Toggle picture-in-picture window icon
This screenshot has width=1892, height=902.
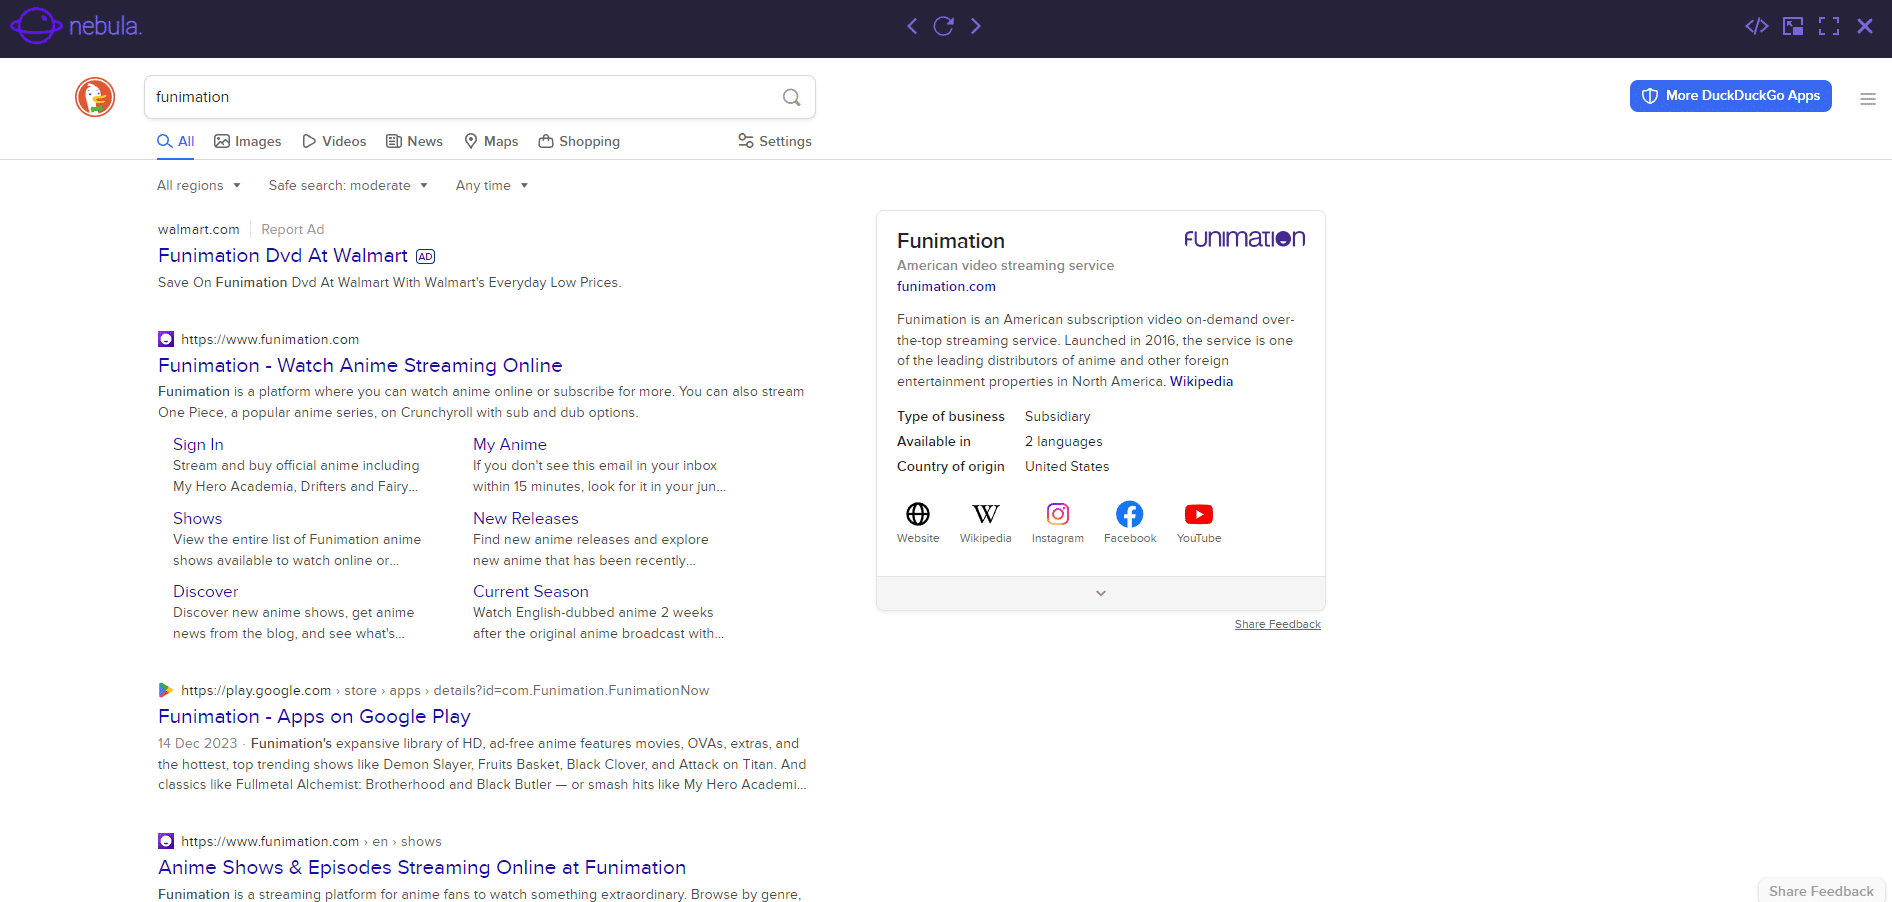1793,26
